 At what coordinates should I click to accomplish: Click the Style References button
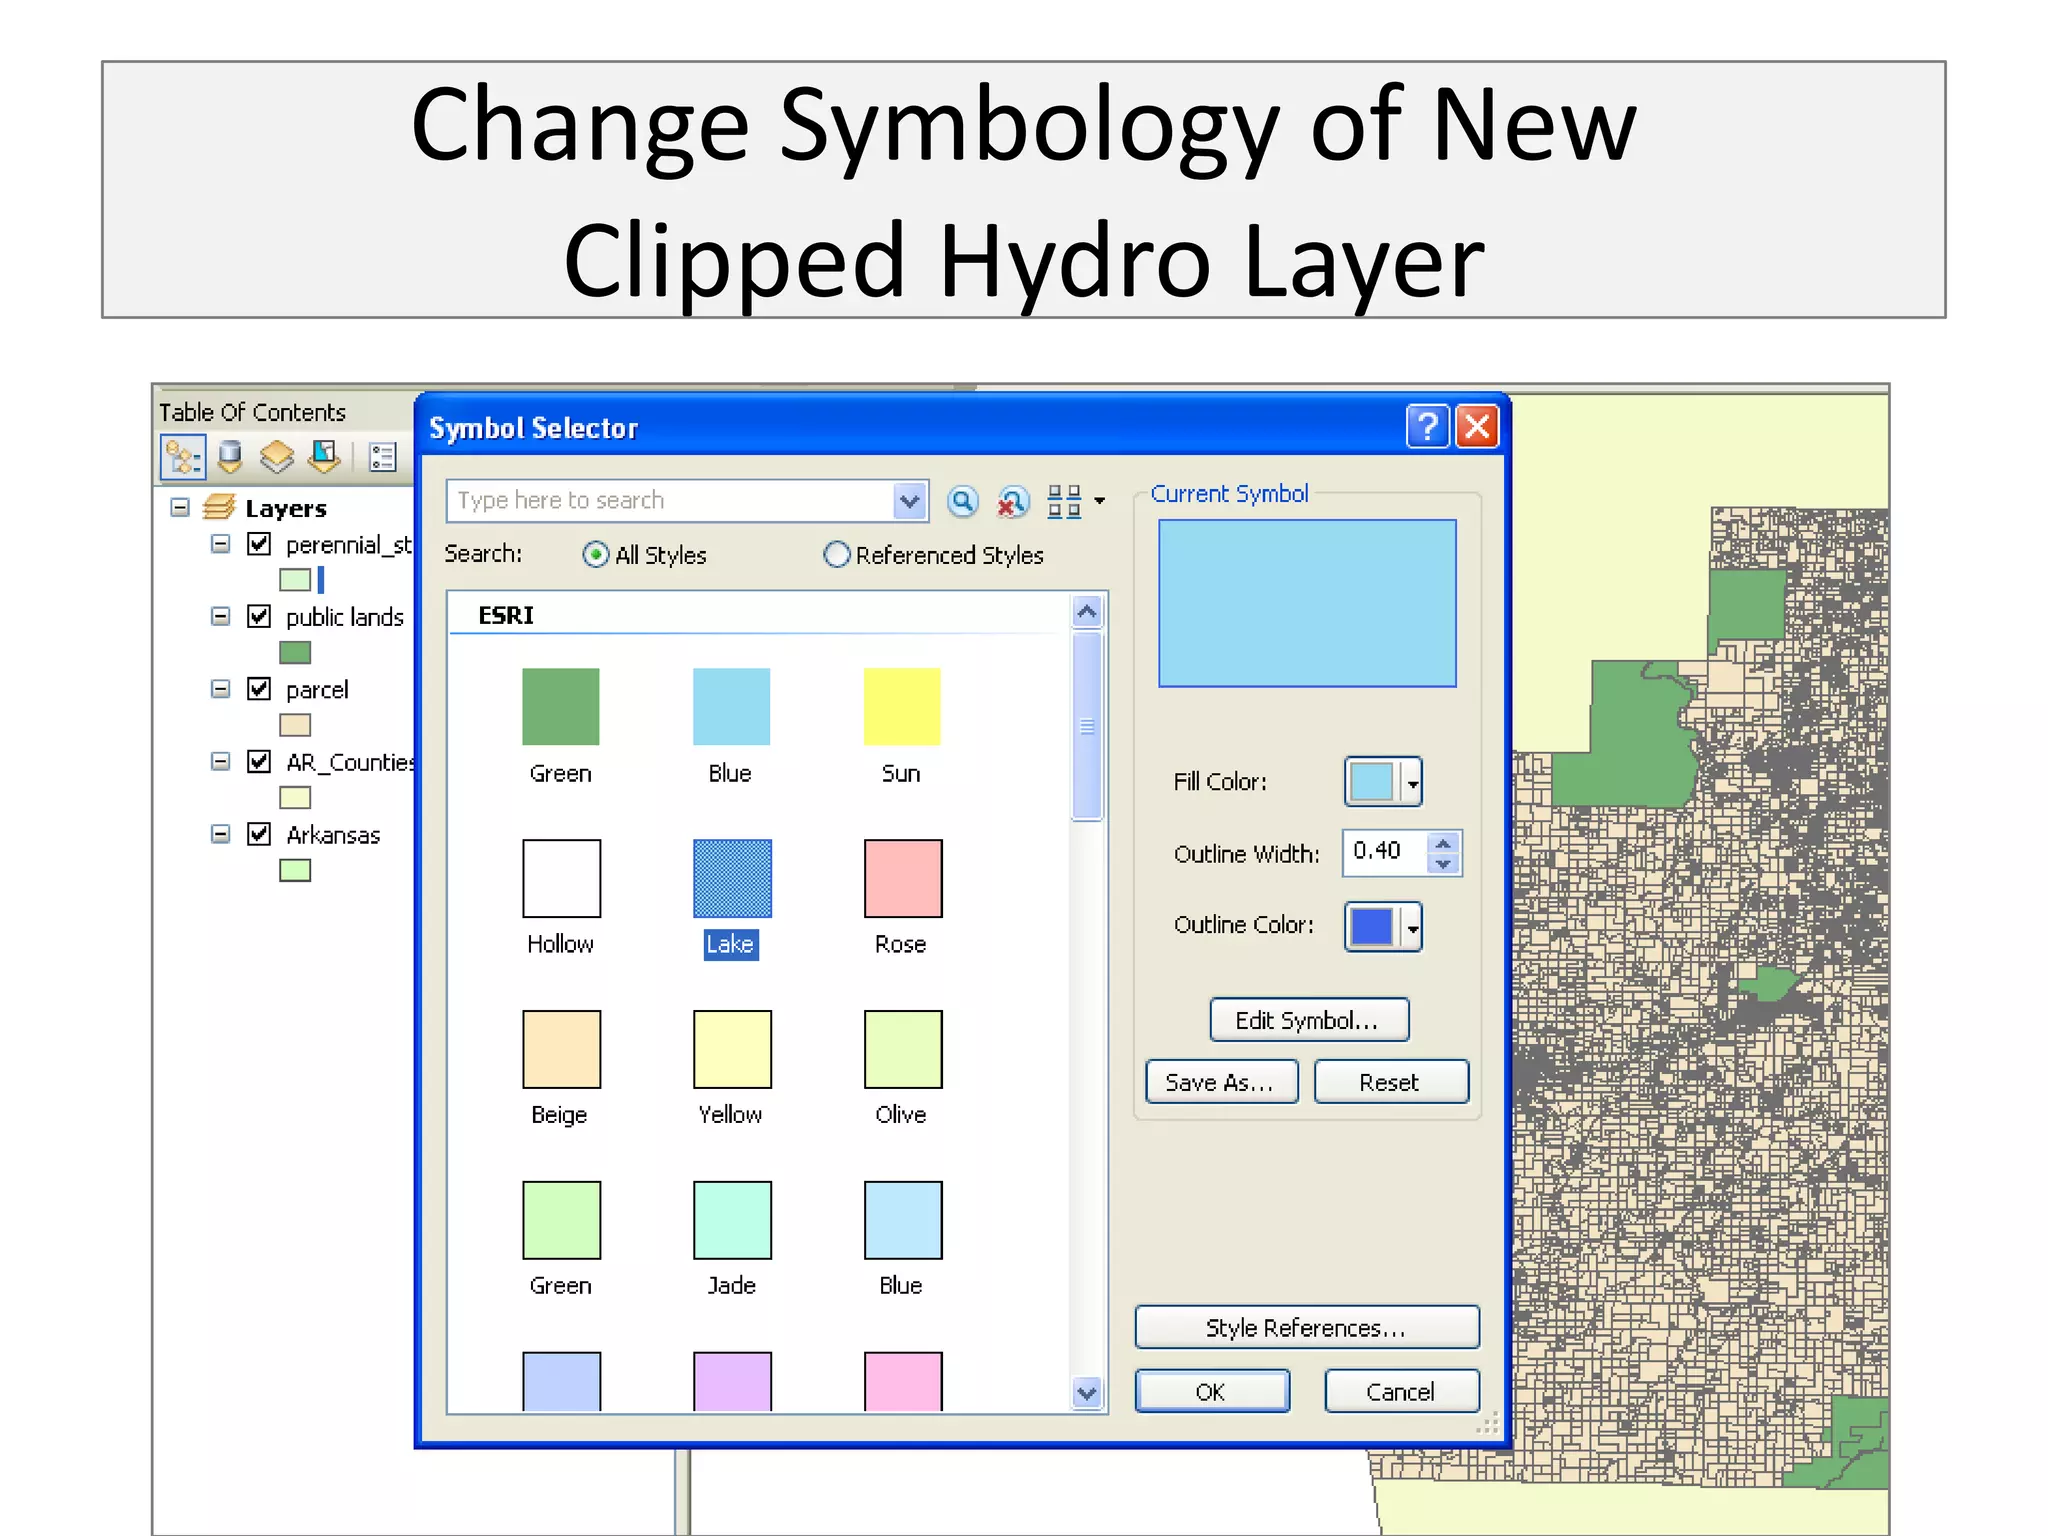[1307, 1327]
